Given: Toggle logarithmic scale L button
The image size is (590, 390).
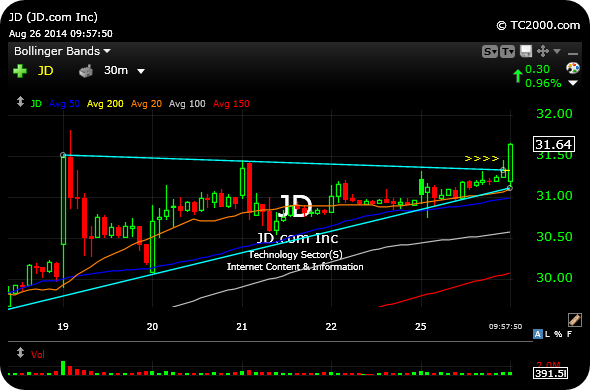Looking at the screenshot, I should click(547, 334).
